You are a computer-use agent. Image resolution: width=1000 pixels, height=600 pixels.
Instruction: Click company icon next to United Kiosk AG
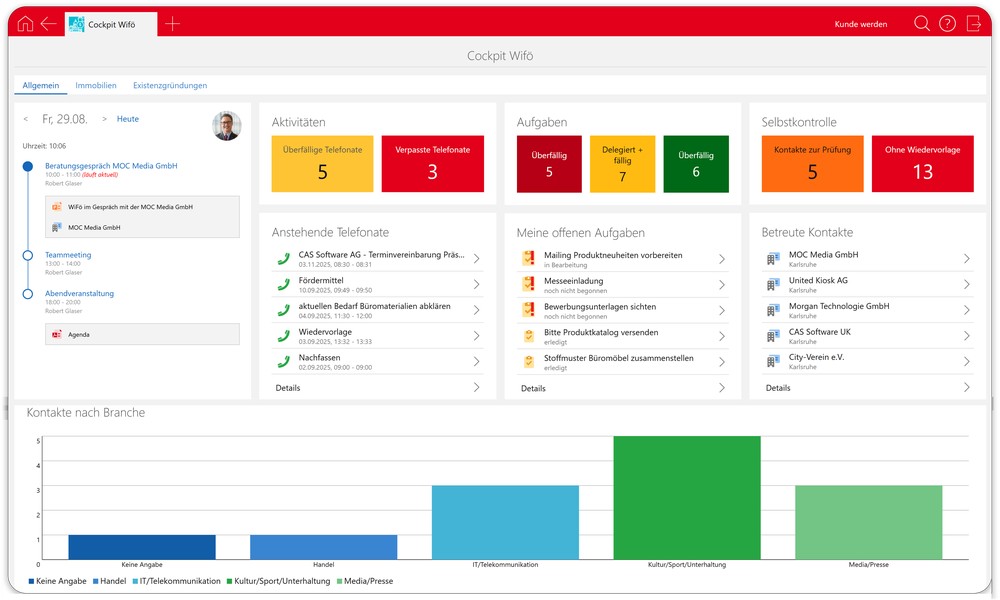click(772, 284)
